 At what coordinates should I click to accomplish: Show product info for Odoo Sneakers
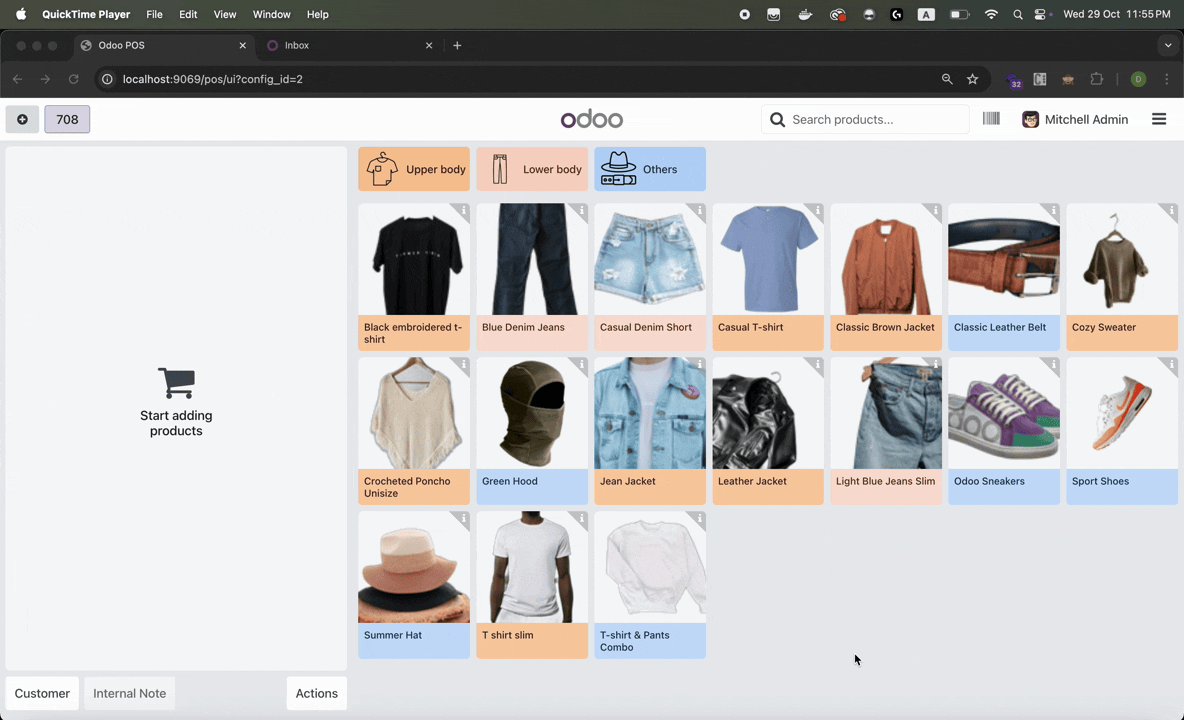pos(1053,364)
